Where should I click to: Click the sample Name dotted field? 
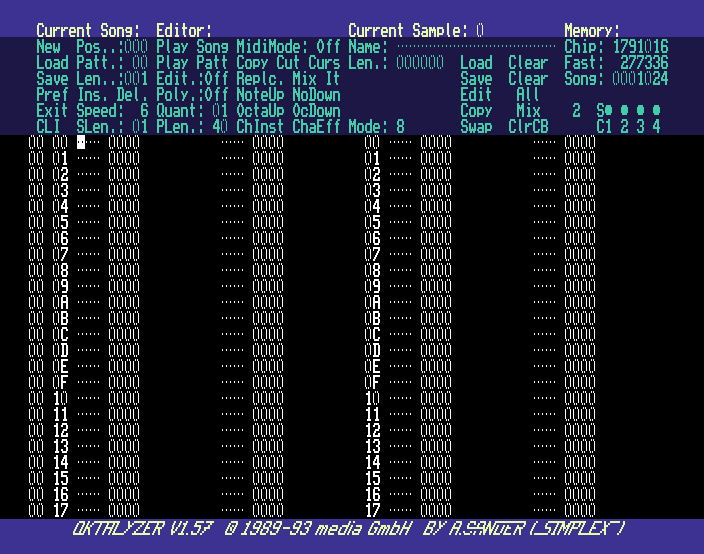click(476, 47)
